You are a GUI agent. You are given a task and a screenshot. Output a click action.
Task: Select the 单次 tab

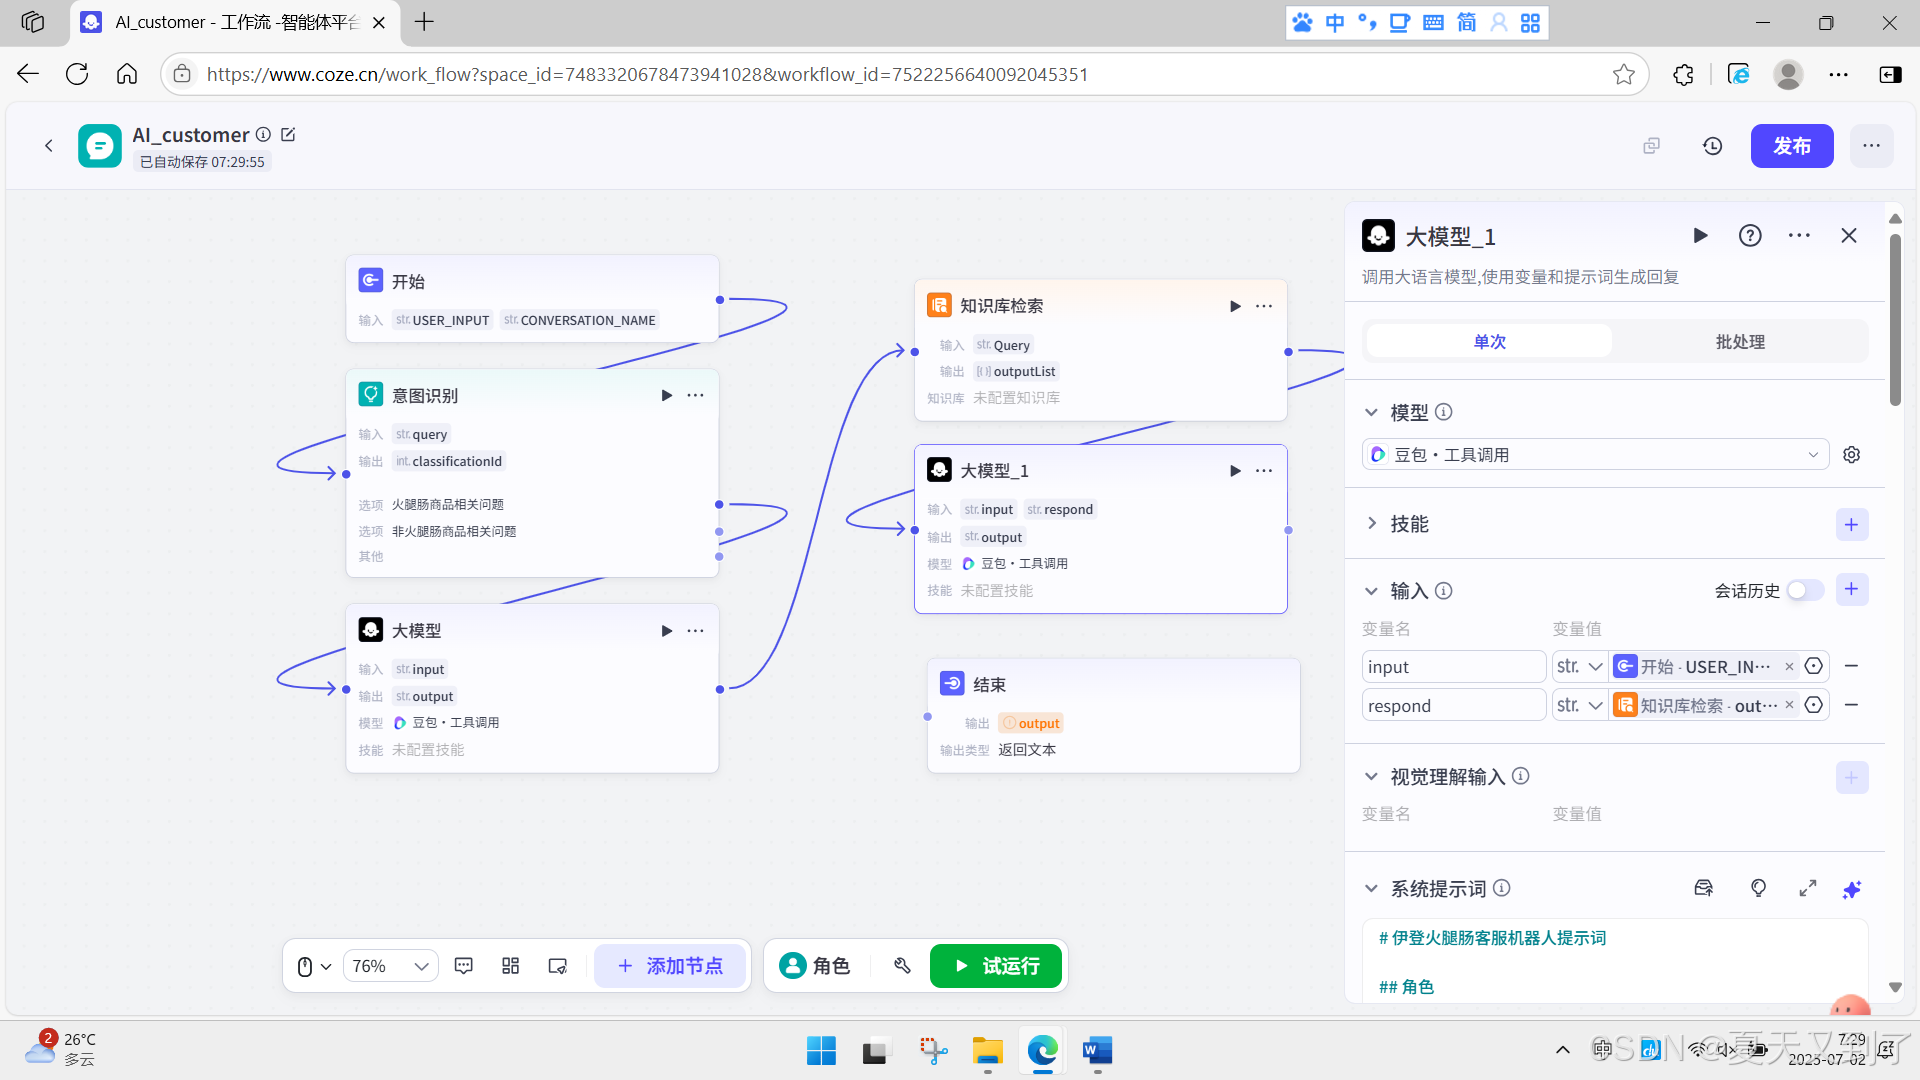click(1489, 342)
